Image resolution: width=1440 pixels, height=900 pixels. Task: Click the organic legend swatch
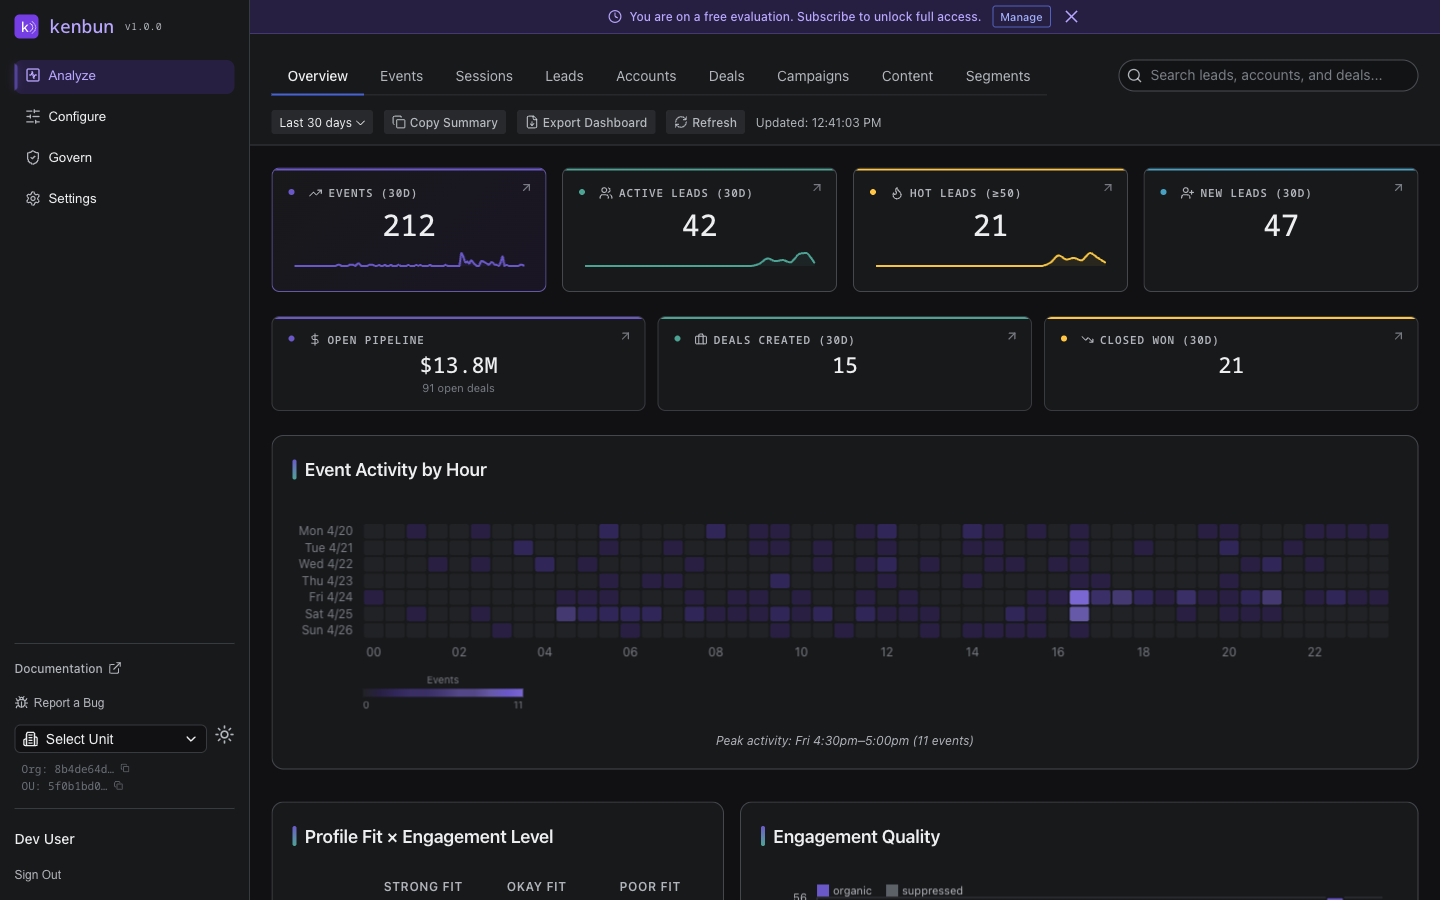823,890
